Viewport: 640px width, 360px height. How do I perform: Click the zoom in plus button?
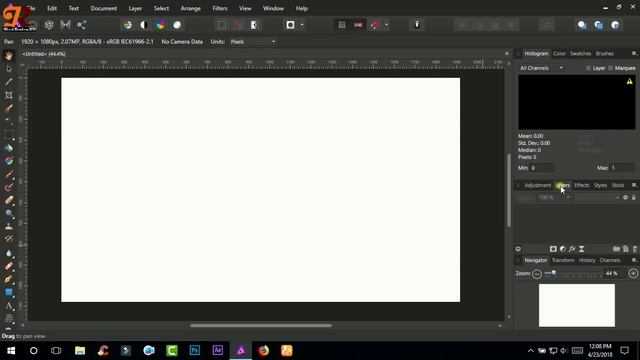click(633, 273)
